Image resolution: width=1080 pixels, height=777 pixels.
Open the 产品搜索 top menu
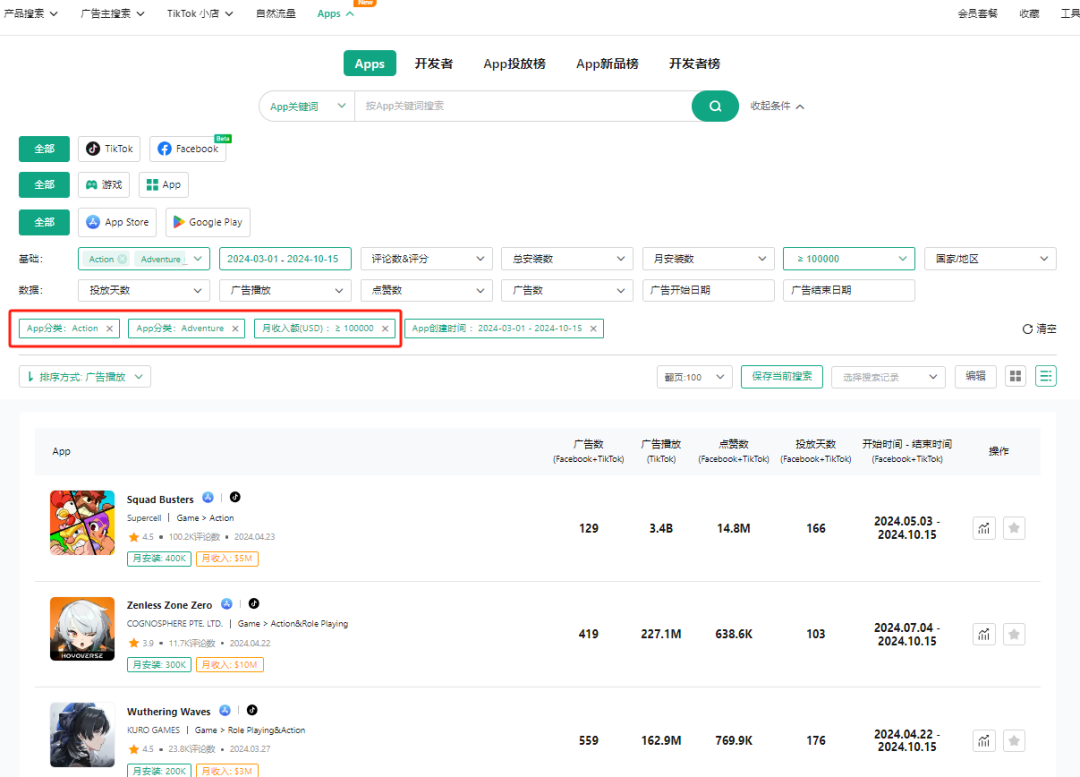click(30, 13)
